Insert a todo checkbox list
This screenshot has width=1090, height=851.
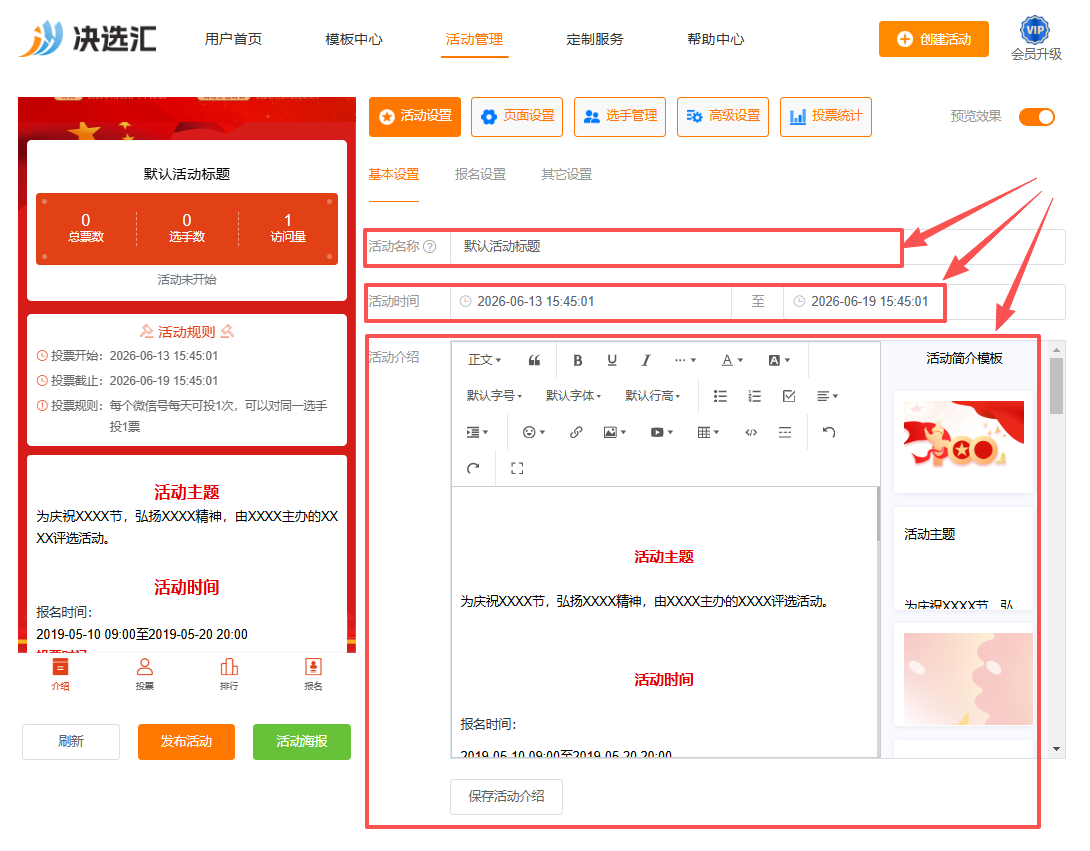[789, 396]
